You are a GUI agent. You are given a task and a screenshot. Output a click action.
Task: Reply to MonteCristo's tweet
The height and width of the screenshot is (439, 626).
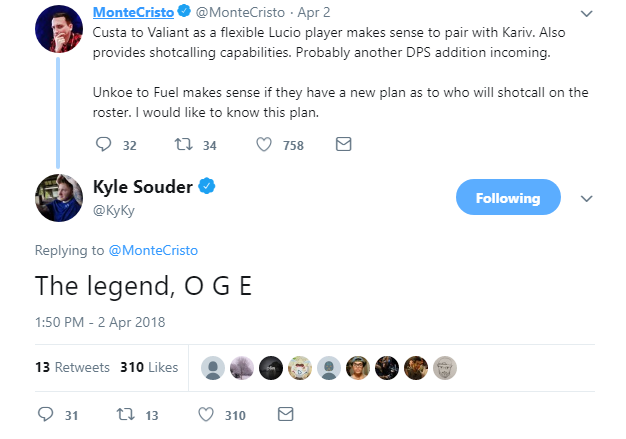pos(105,145)
